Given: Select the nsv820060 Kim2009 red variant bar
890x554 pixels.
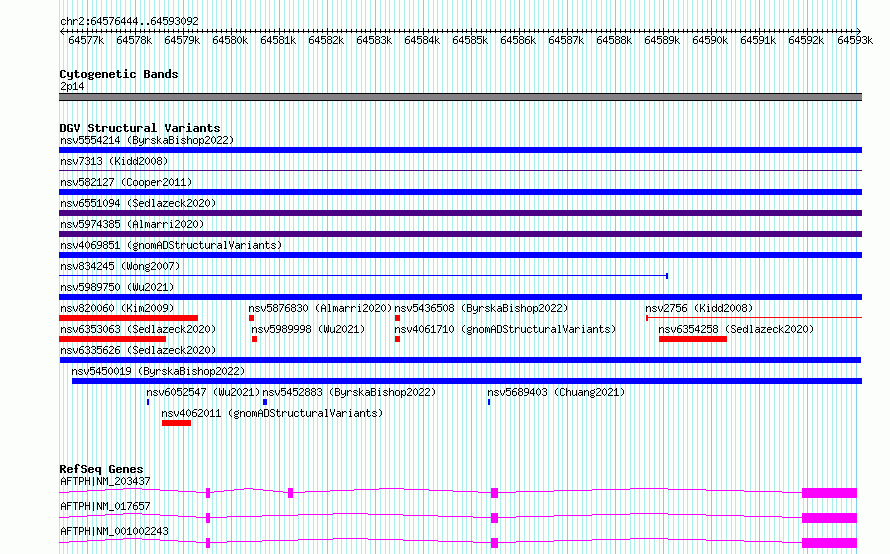Looking at the screenshot, I should [129, 318].
